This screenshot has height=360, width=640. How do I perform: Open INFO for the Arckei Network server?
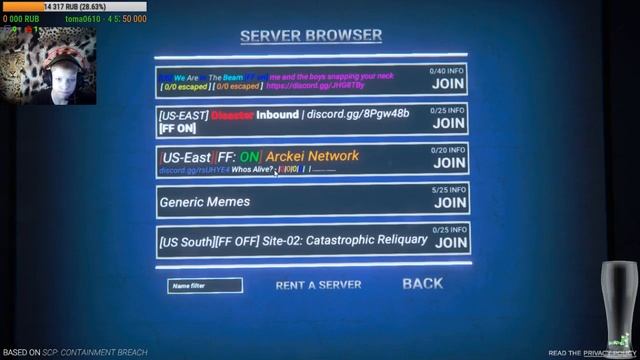click(x=457, y=150)
